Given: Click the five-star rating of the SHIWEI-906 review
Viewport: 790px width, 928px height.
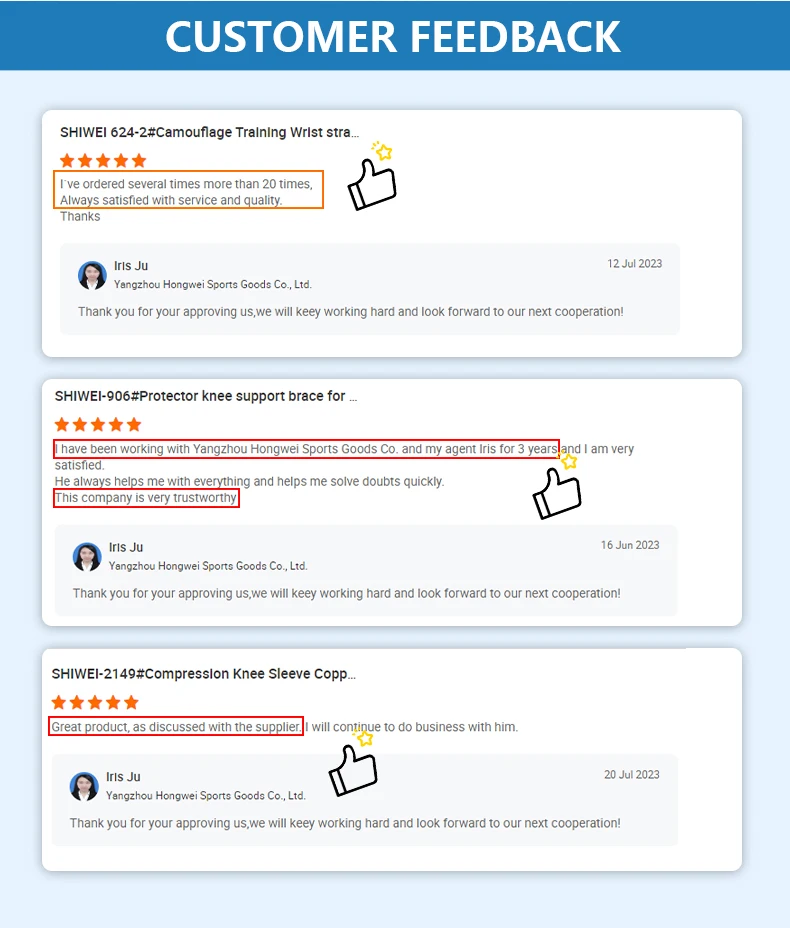Looking at the screenshot, I should coord(98,424).
